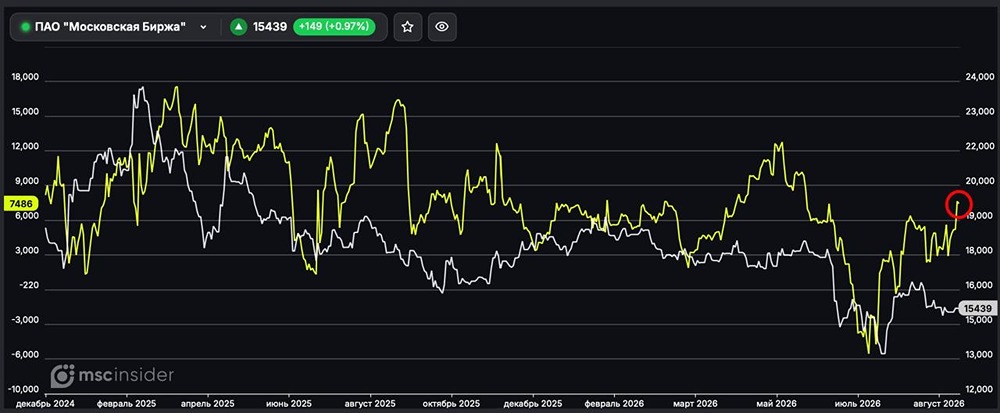Click the 12,000 left axis value
1000x413 pixels.
coord(26,147)
